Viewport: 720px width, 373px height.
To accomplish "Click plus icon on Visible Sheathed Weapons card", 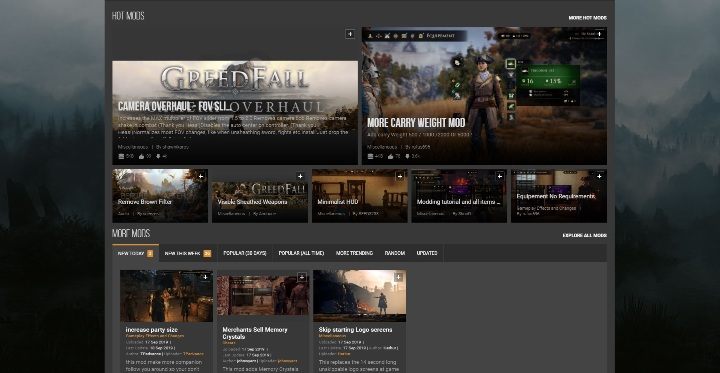I will tap(300, 176).
